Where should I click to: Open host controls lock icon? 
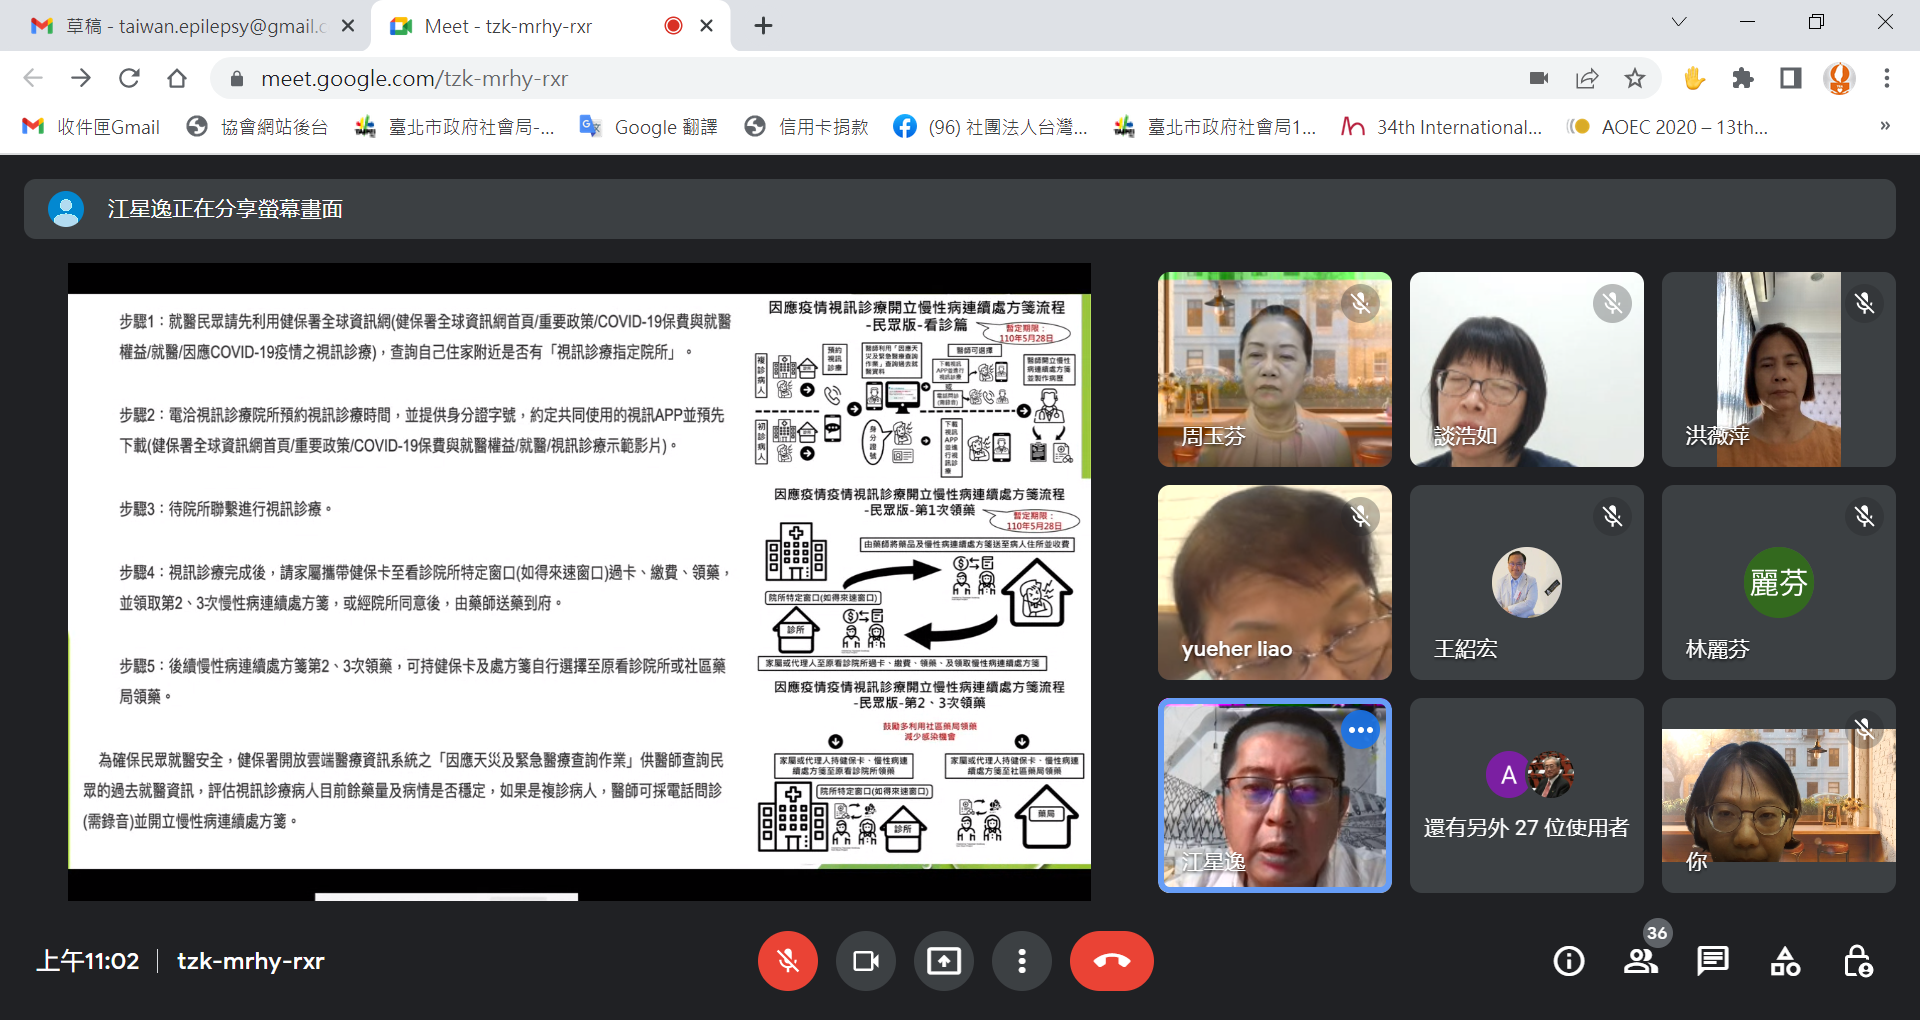point(1857,961)
